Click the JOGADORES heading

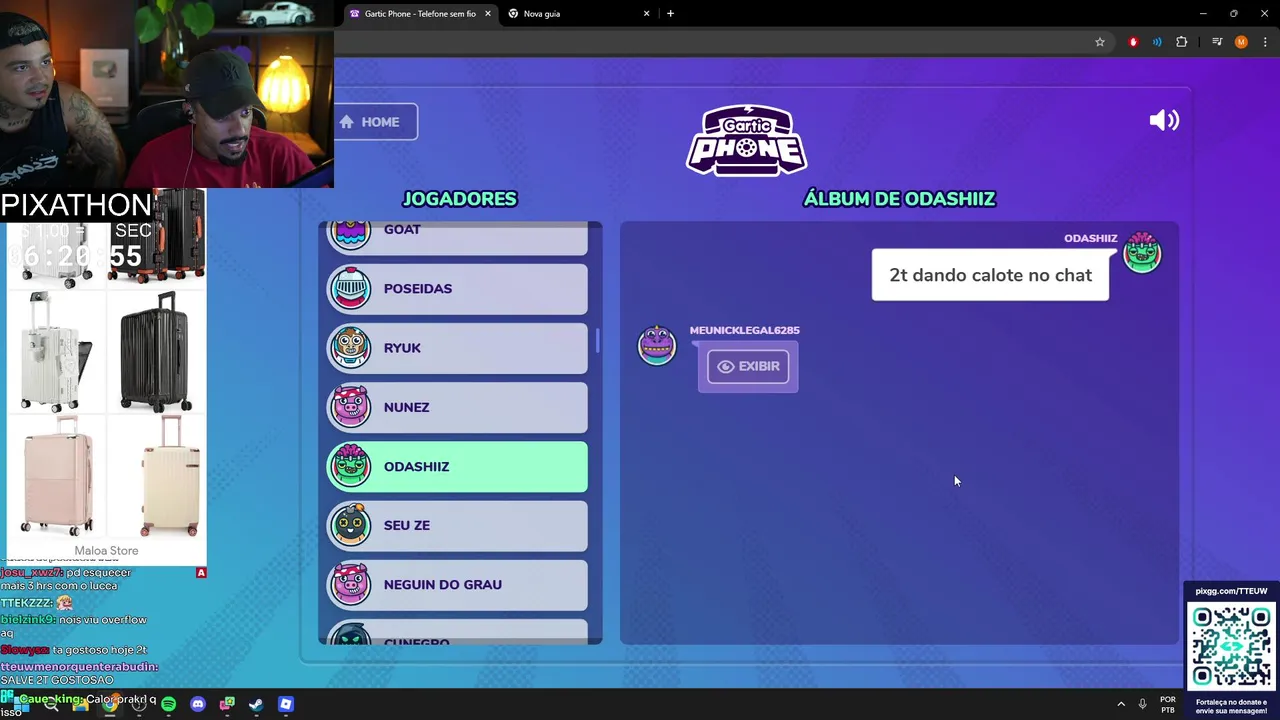(459, 199)
